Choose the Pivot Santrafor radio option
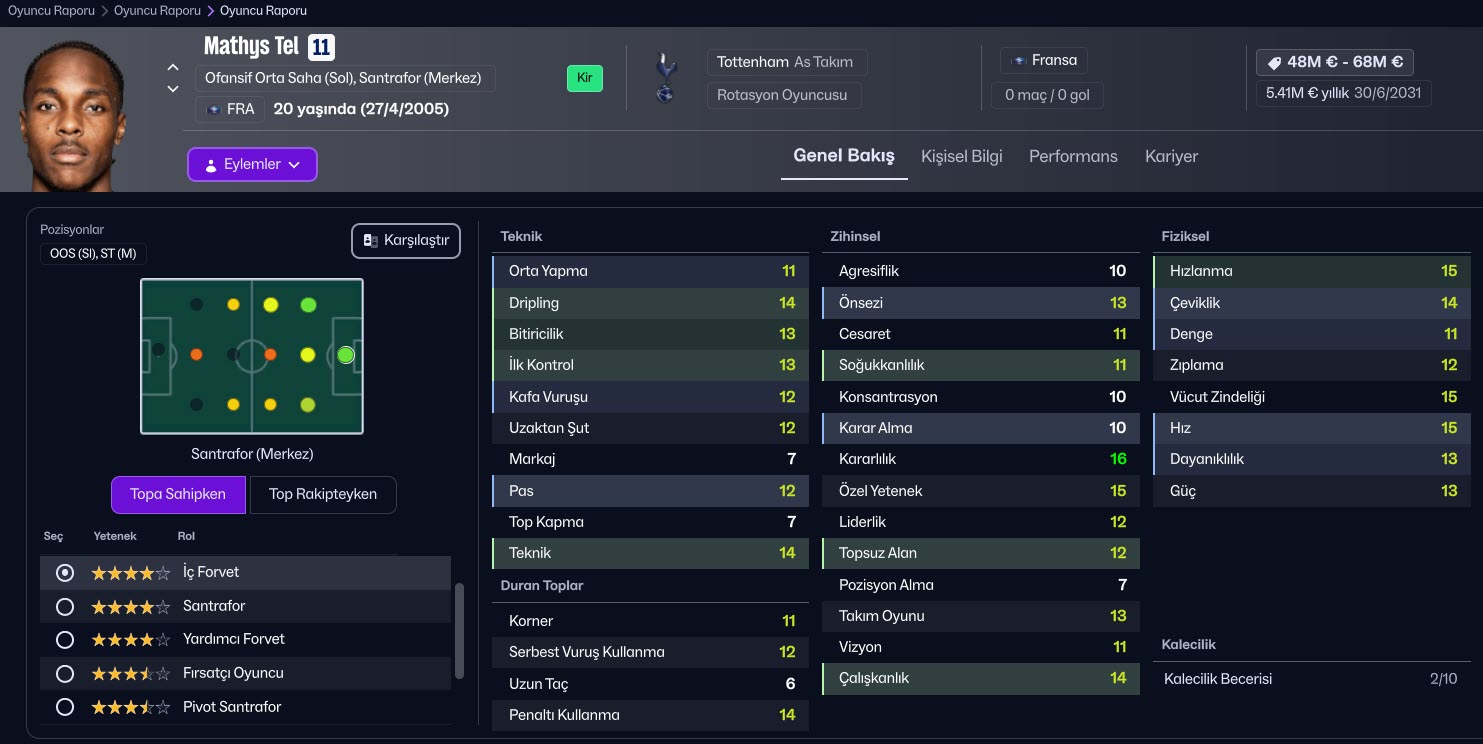The height and width of the screenshot is (744, 1483). (x=65, y=707)
